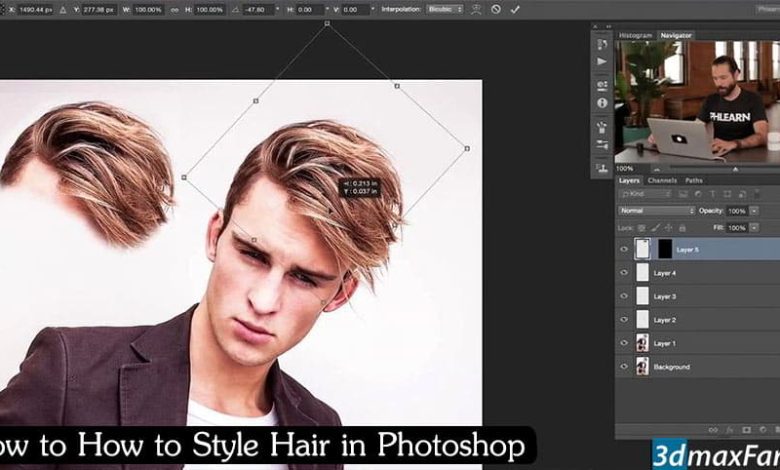Open the Normal blend mode dropdown

(656, 211)
